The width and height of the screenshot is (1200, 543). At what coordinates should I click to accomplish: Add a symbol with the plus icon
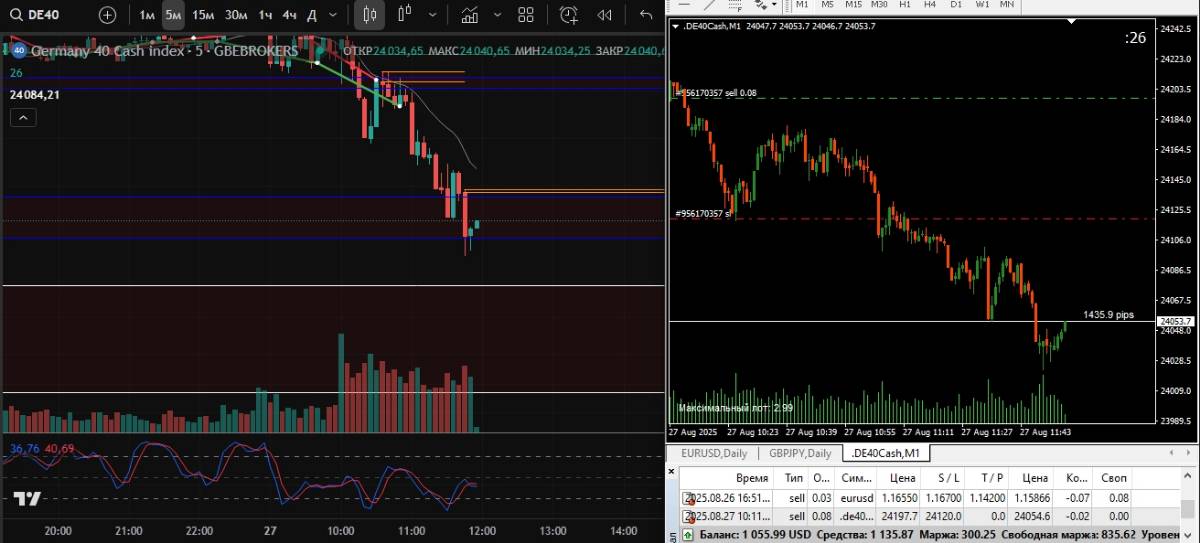107,15
